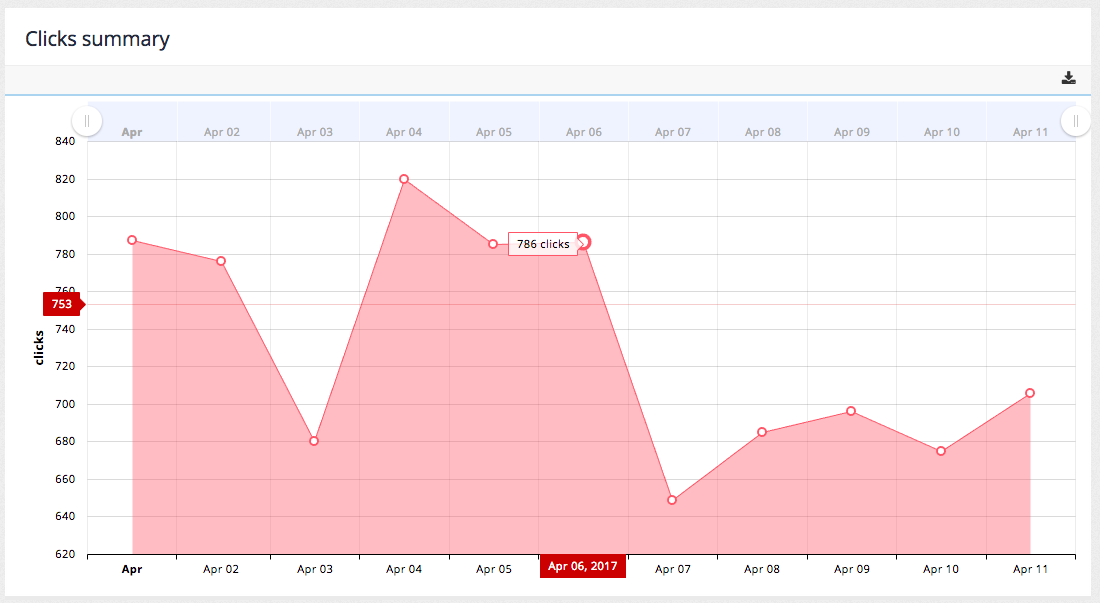Click the right range selector handle
Screen dimensions: 1100x603
click(1075, 120)
